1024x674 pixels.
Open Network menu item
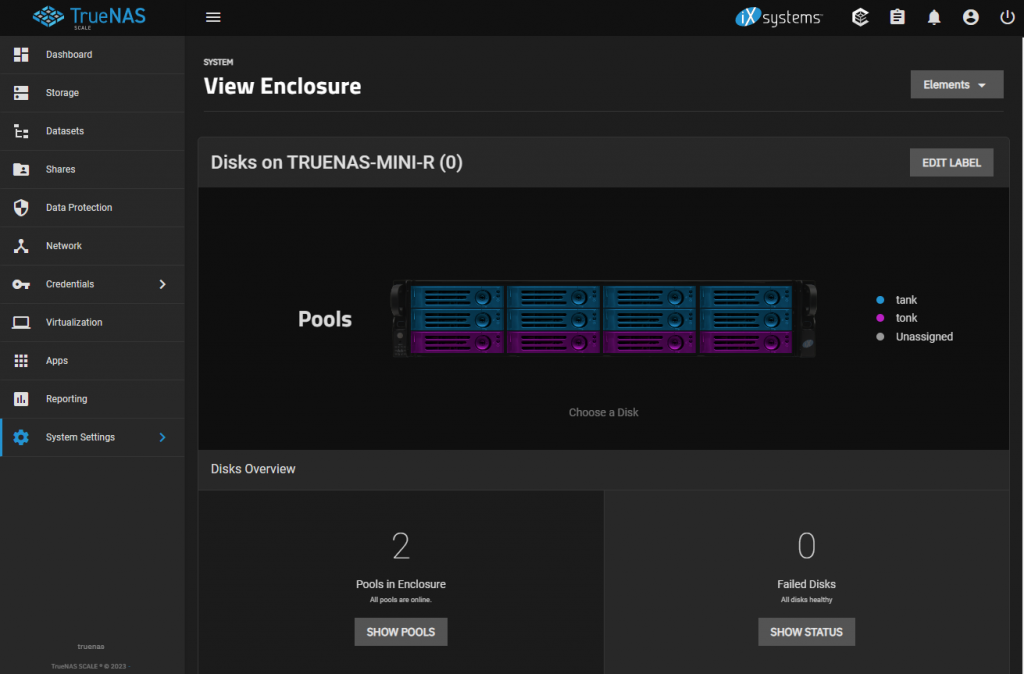pos(92,246)
